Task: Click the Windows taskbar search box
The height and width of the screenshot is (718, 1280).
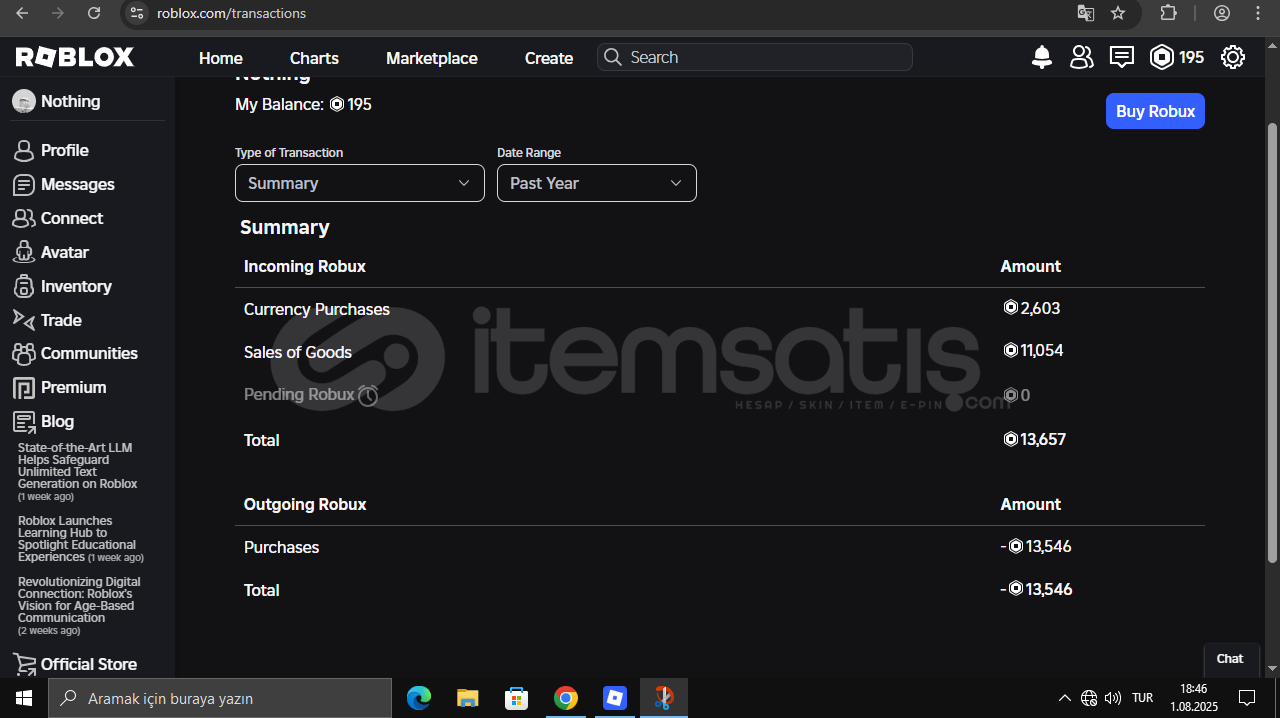Action: click(x=220, y=698)
